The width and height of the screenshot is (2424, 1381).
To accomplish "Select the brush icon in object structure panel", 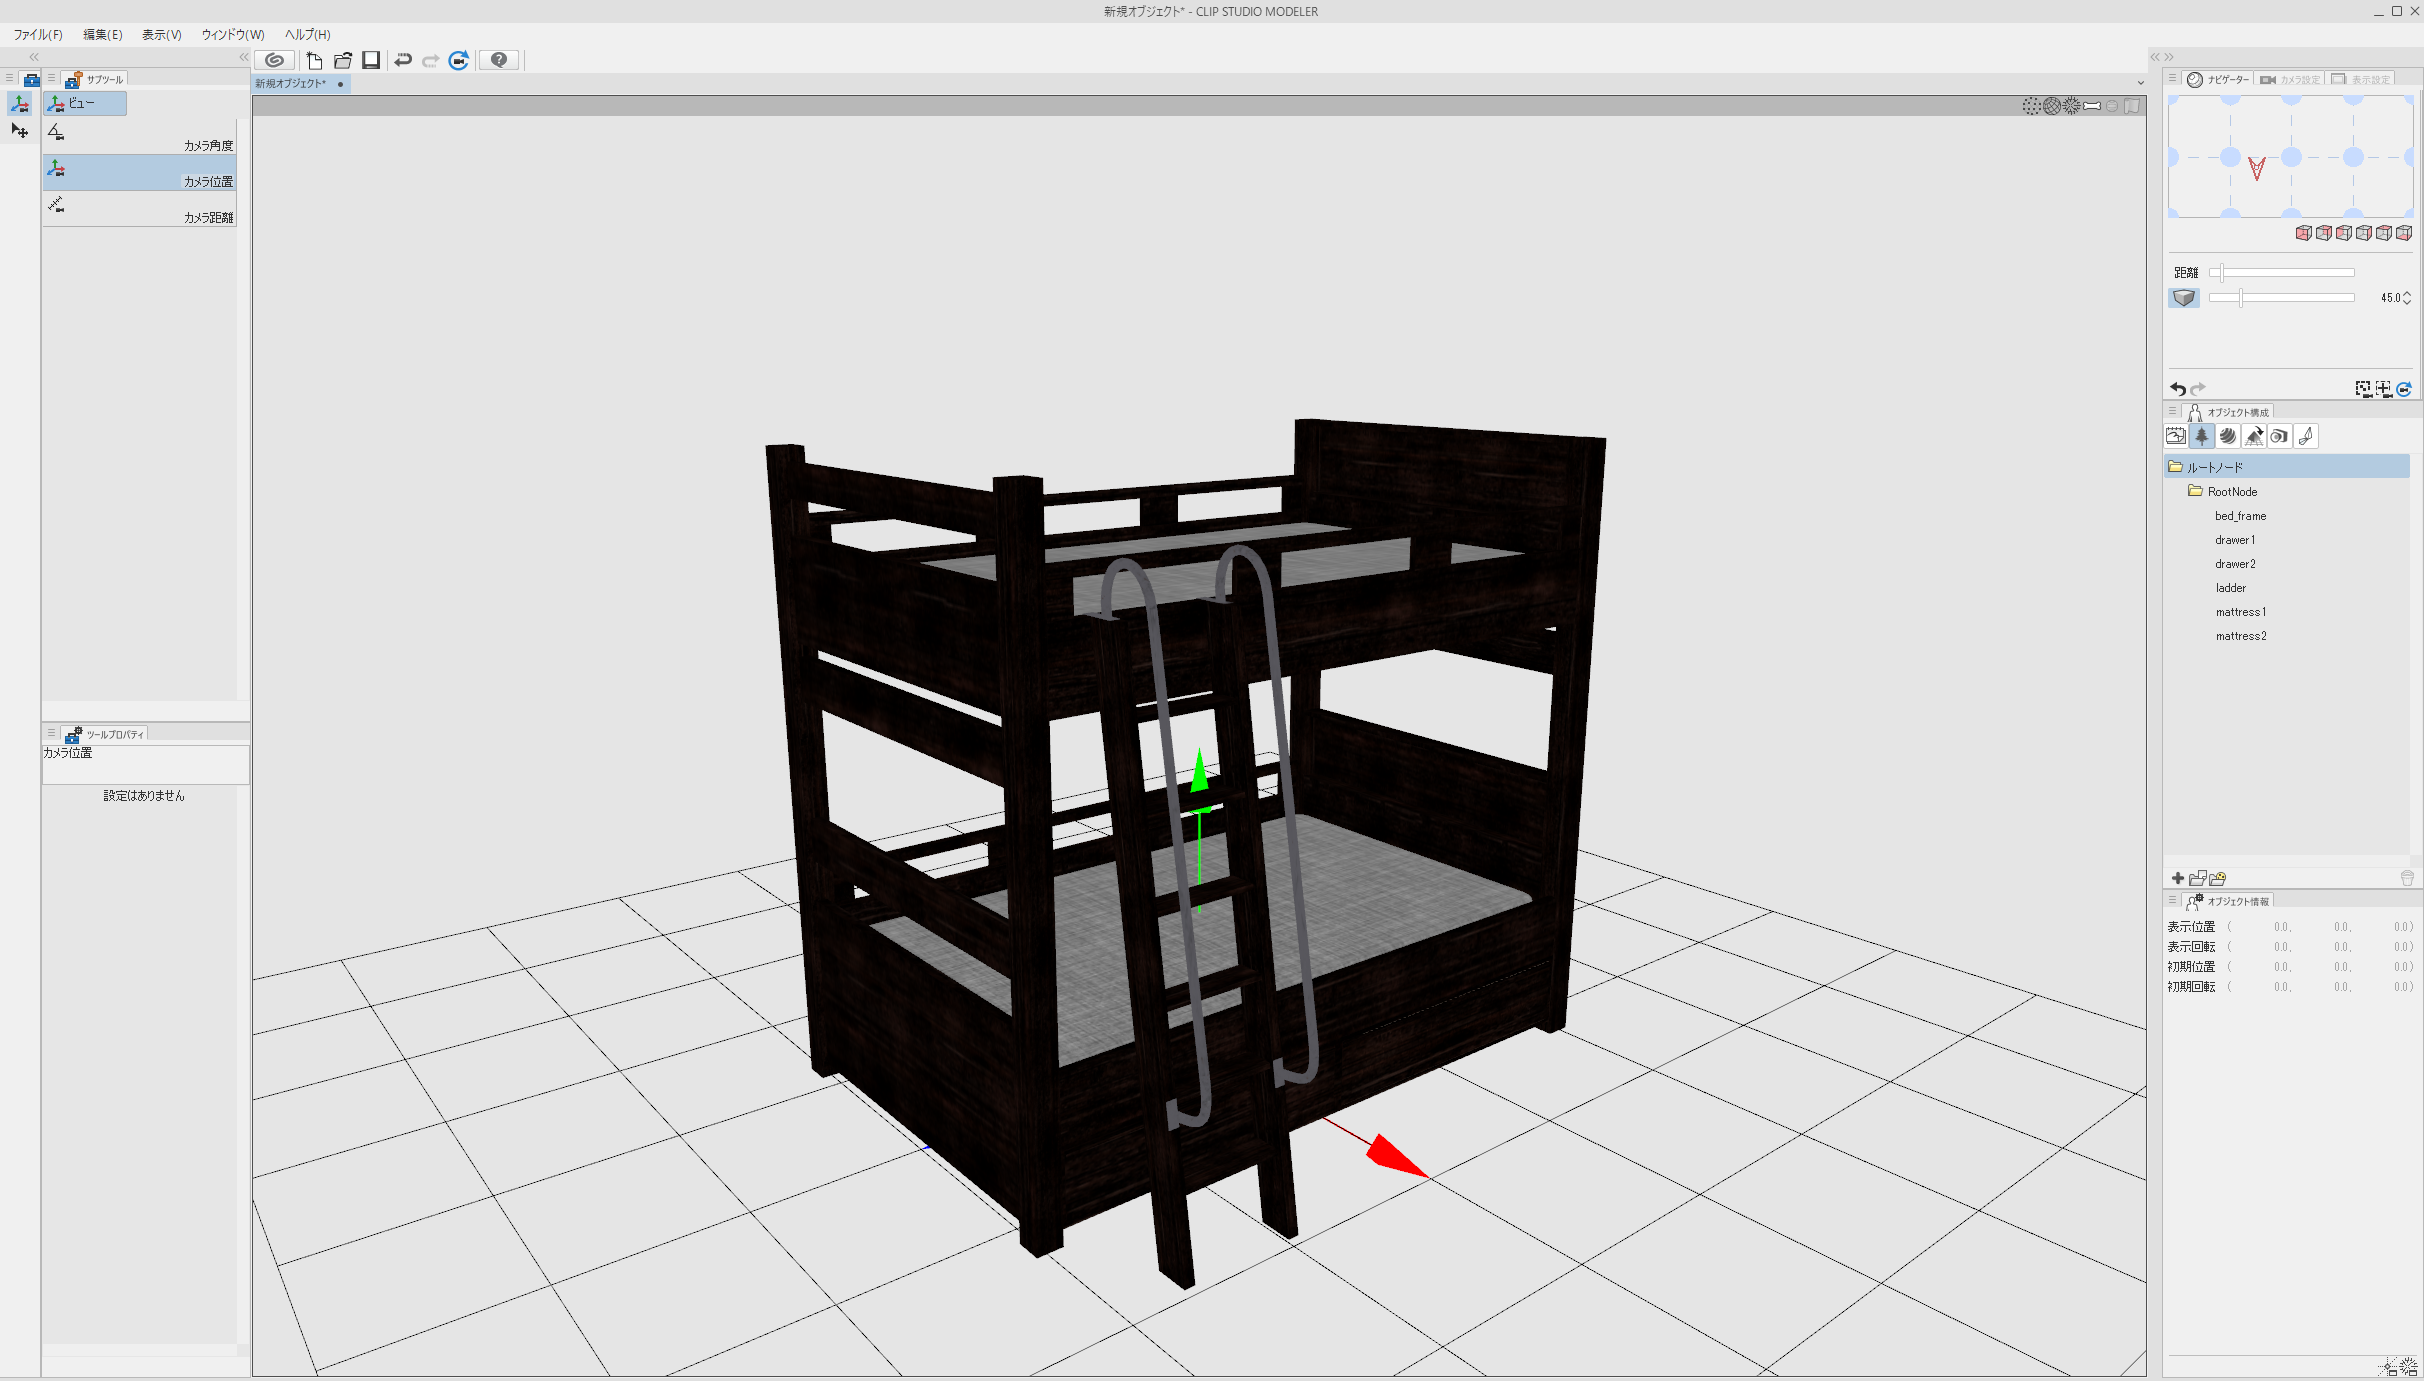I will pos(2306,436).
